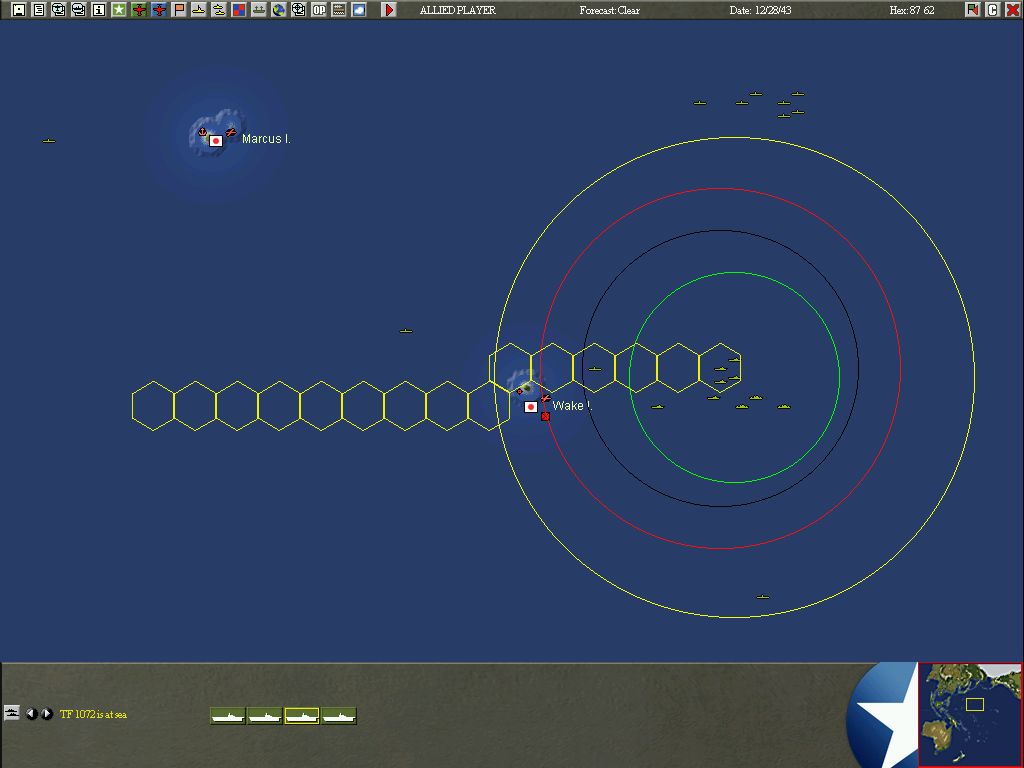Click the red X exit icon

1013,10
